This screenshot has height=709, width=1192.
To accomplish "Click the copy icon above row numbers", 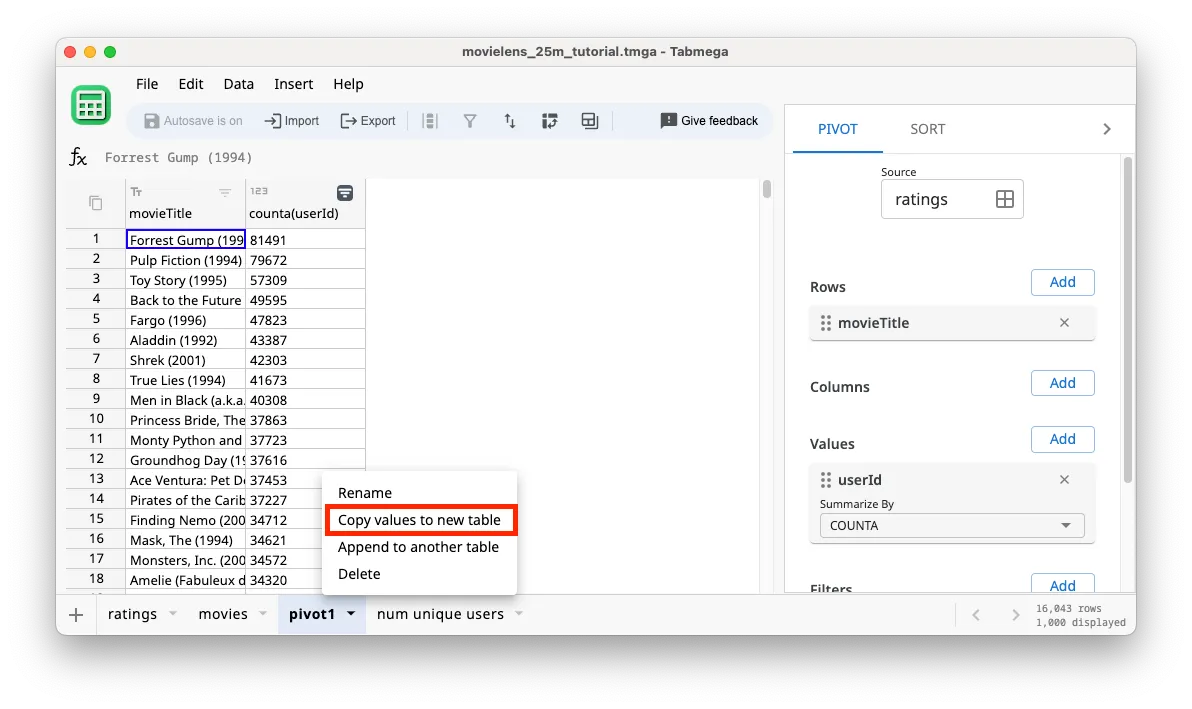I will 93,201.
